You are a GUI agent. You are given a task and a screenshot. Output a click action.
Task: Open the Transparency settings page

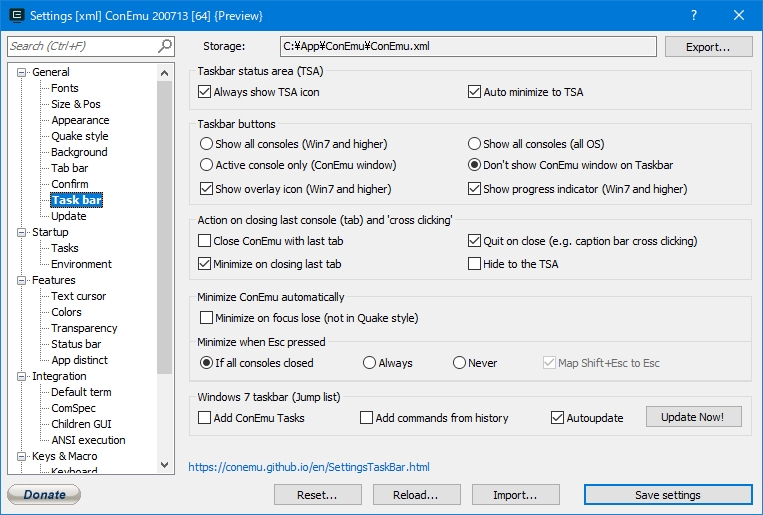(x=84, y=328)
